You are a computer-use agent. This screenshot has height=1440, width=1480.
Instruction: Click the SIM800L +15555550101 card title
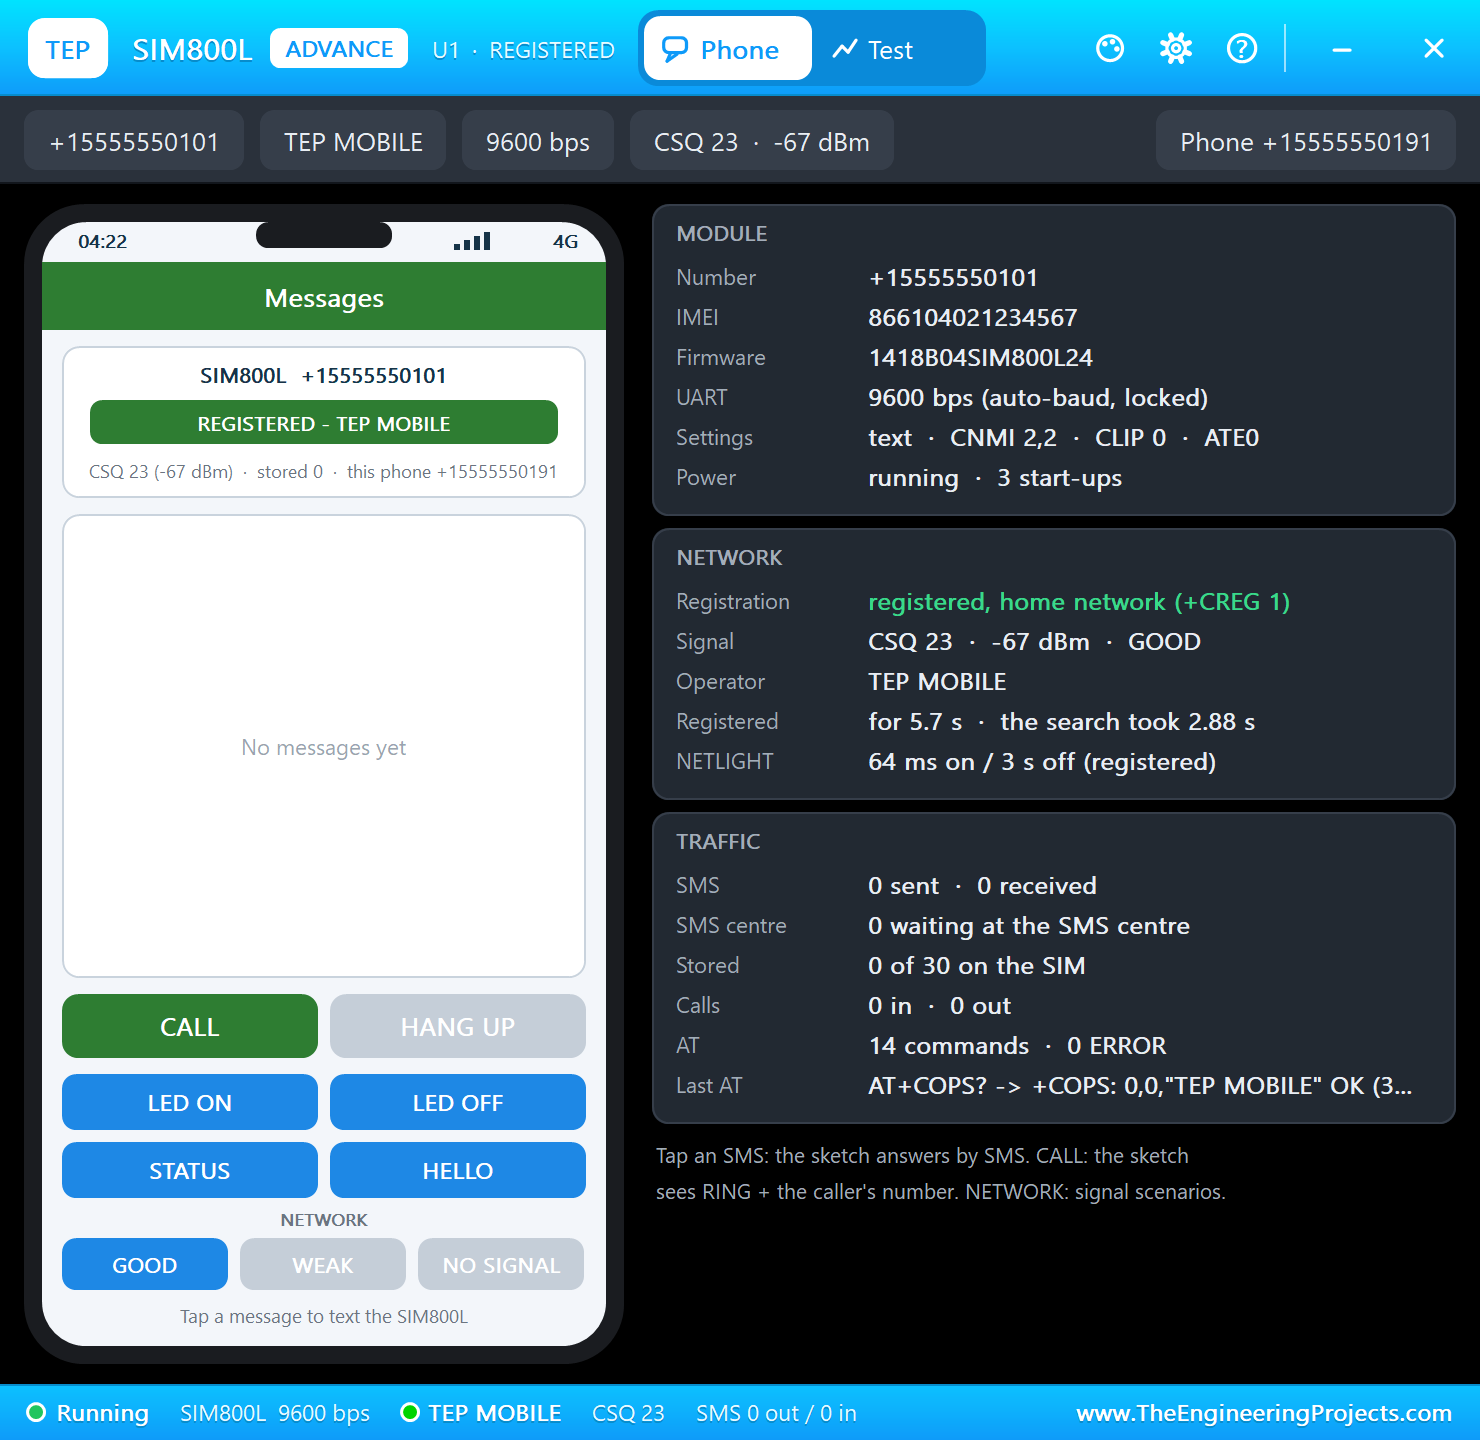[x=323, y=375]
